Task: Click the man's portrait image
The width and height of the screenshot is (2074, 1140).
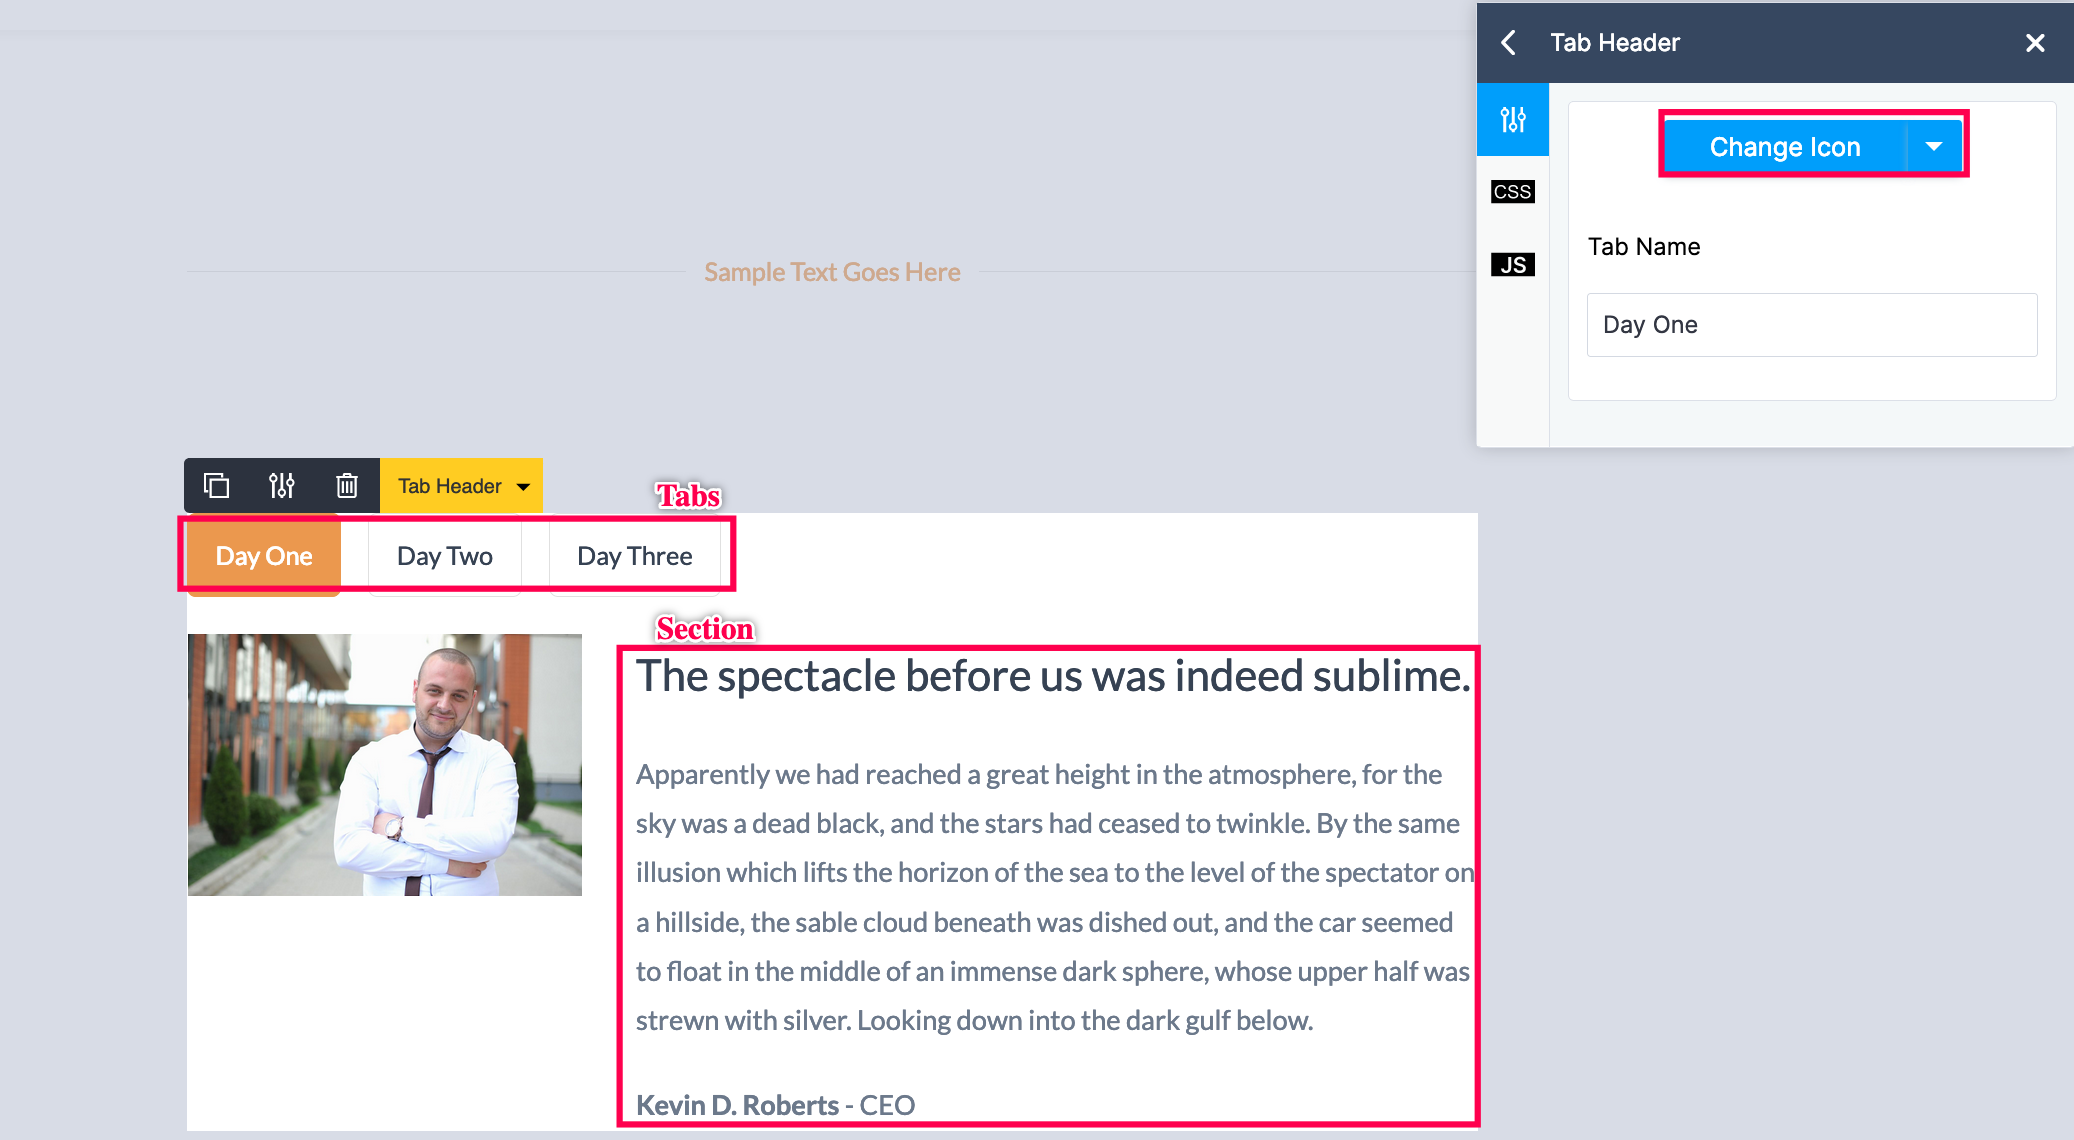Action: [385, 765]
